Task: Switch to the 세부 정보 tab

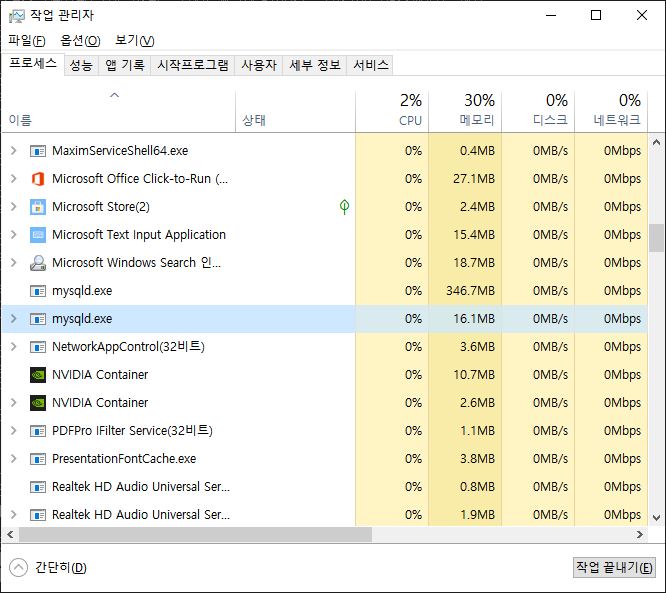Action: 315,65
